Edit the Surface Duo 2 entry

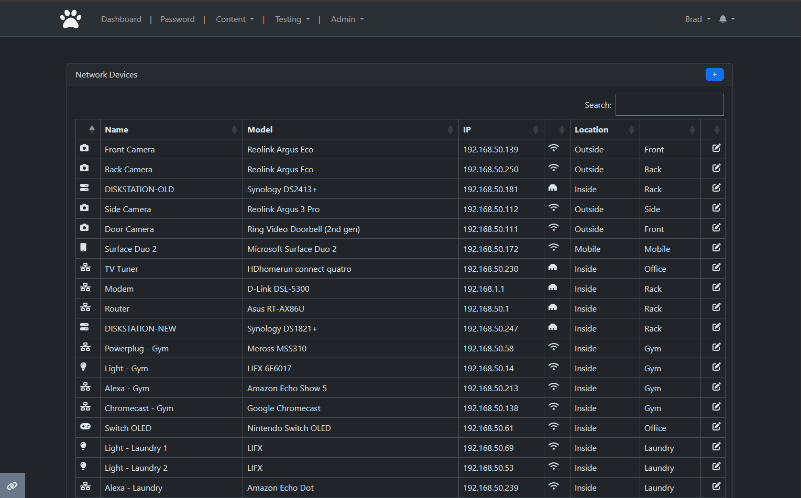pyautogui.click(x=716, y=248)
